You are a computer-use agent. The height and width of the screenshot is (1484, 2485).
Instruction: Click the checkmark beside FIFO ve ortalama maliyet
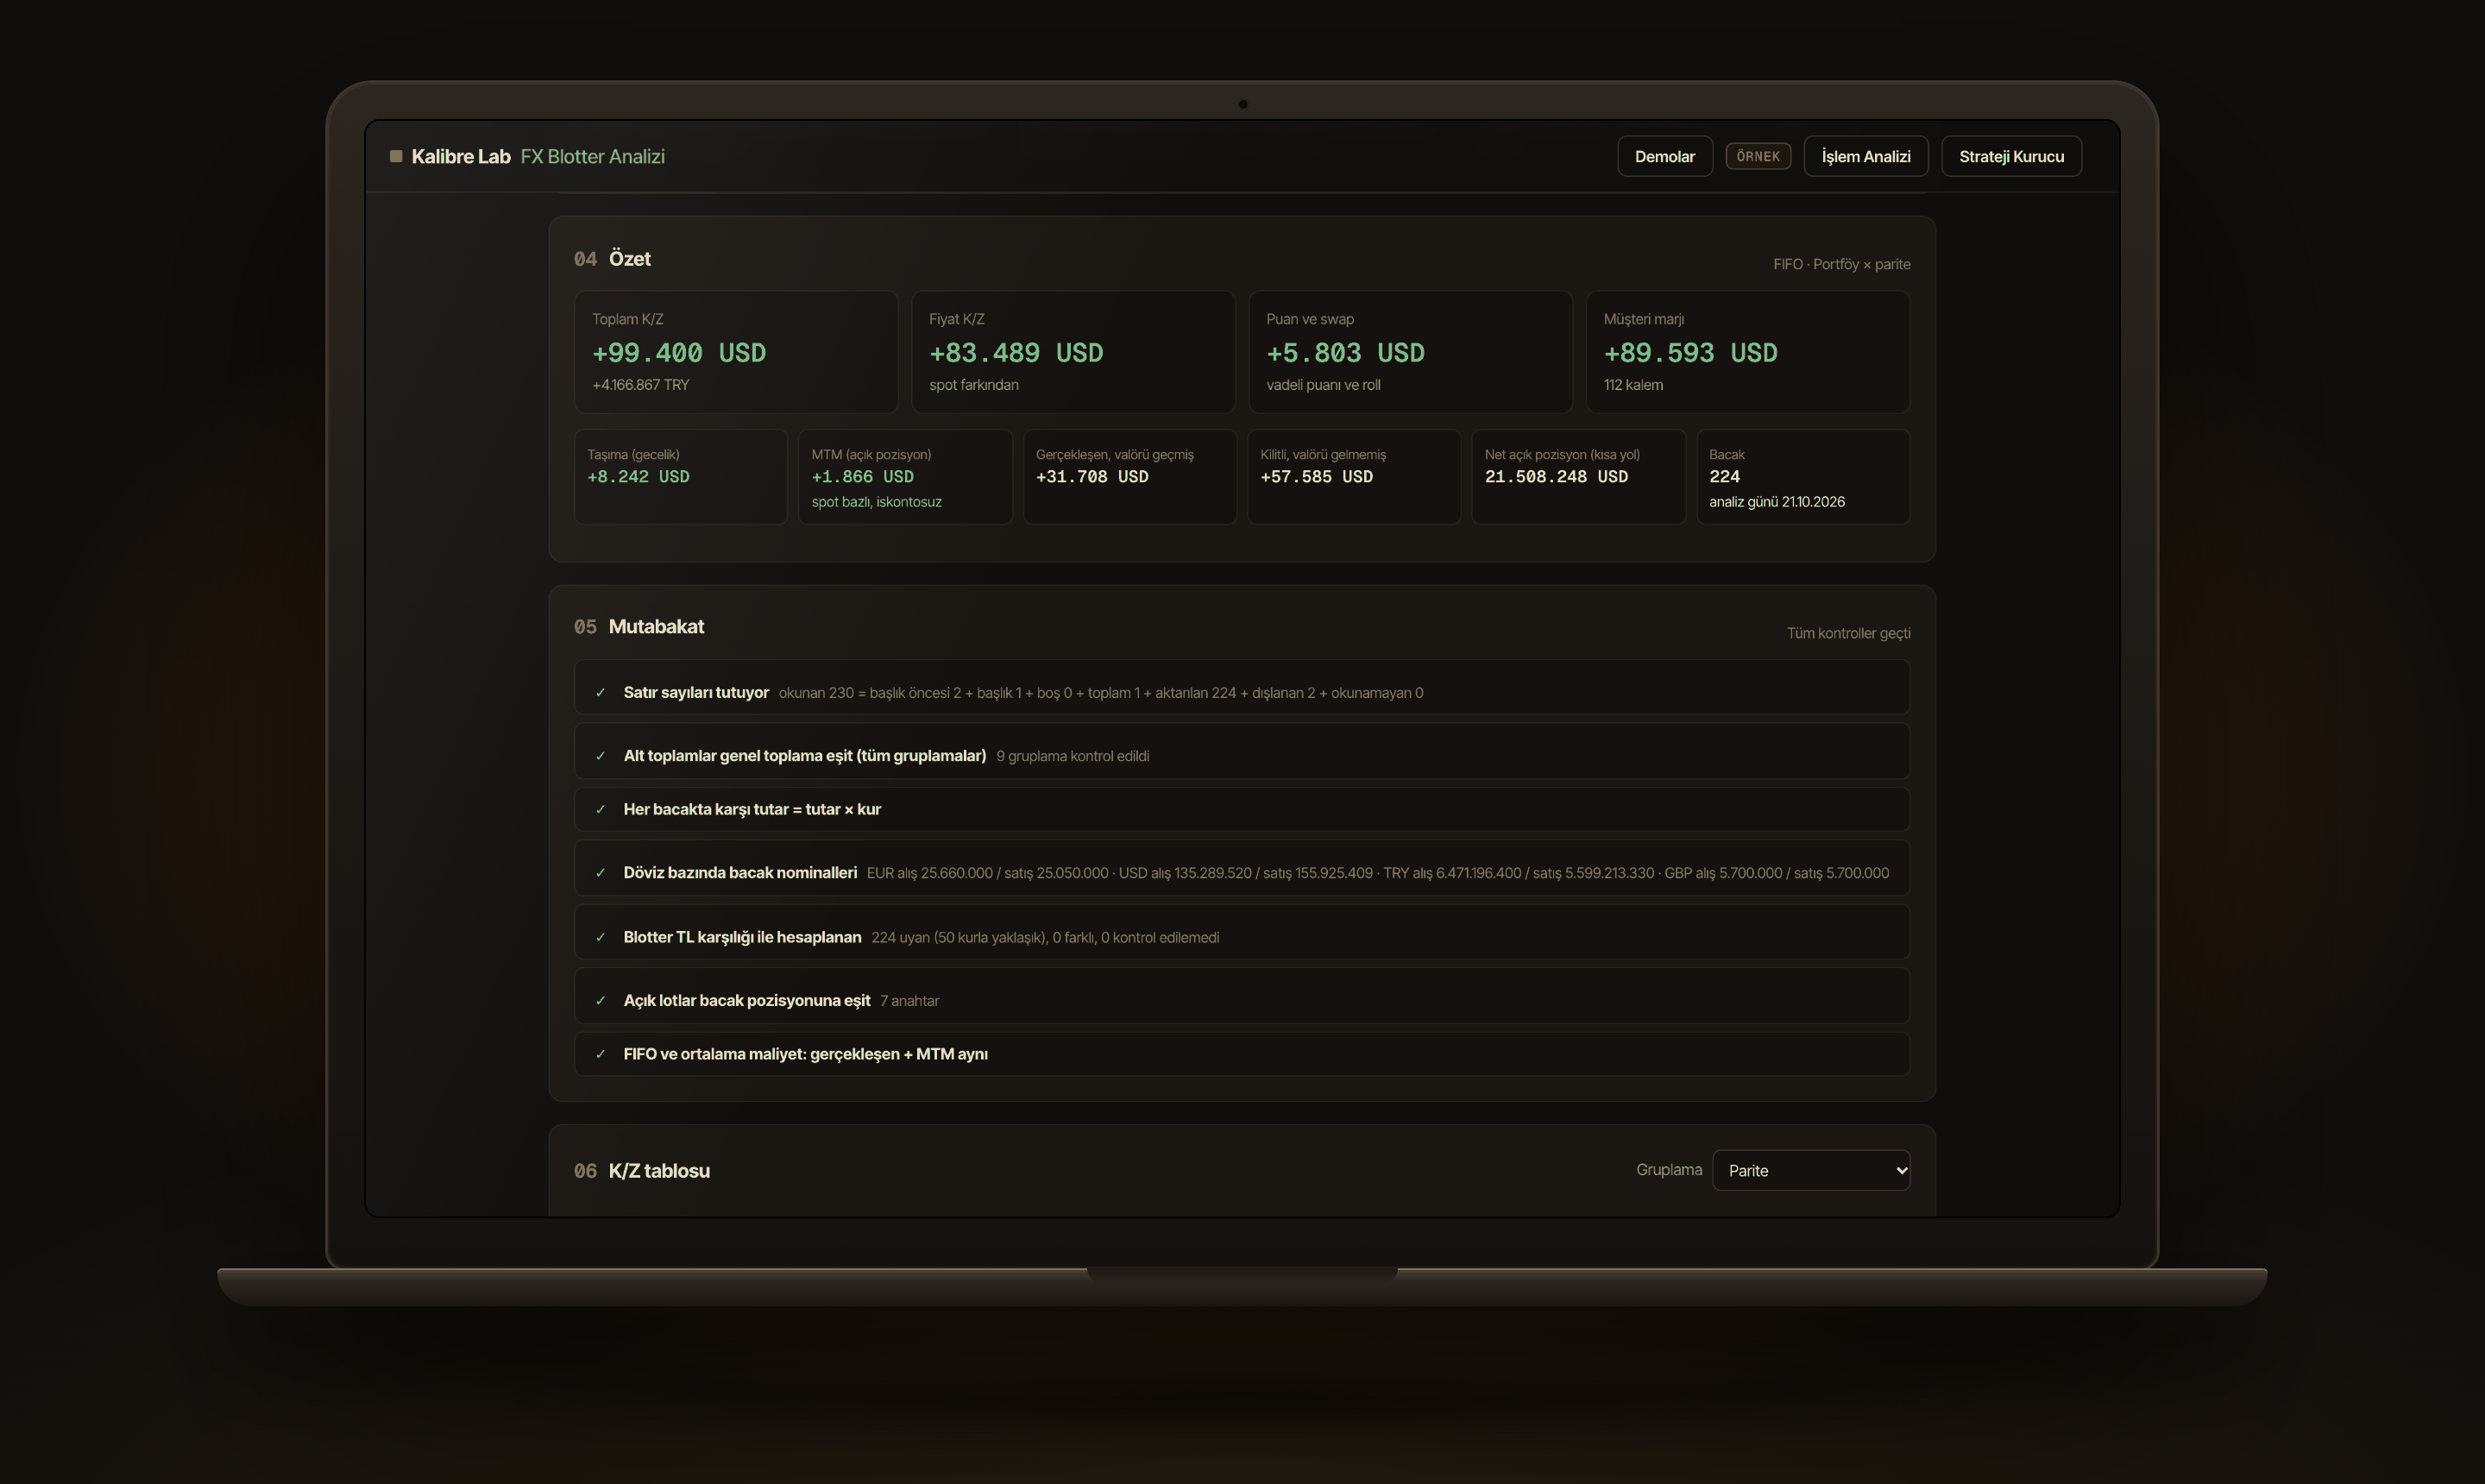click(600, 1055)
